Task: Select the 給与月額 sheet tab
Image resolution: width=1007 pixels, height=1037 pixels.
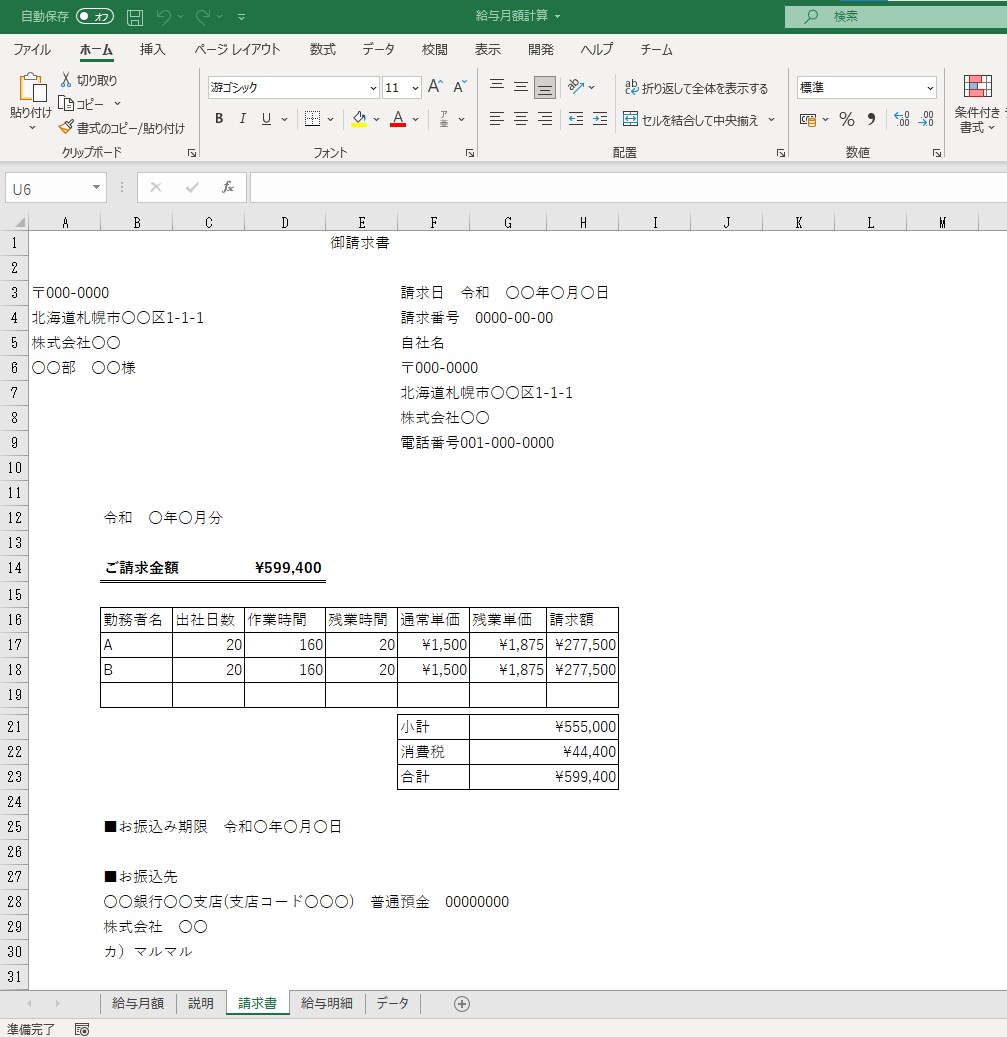Action: (x=138, y=1003)
